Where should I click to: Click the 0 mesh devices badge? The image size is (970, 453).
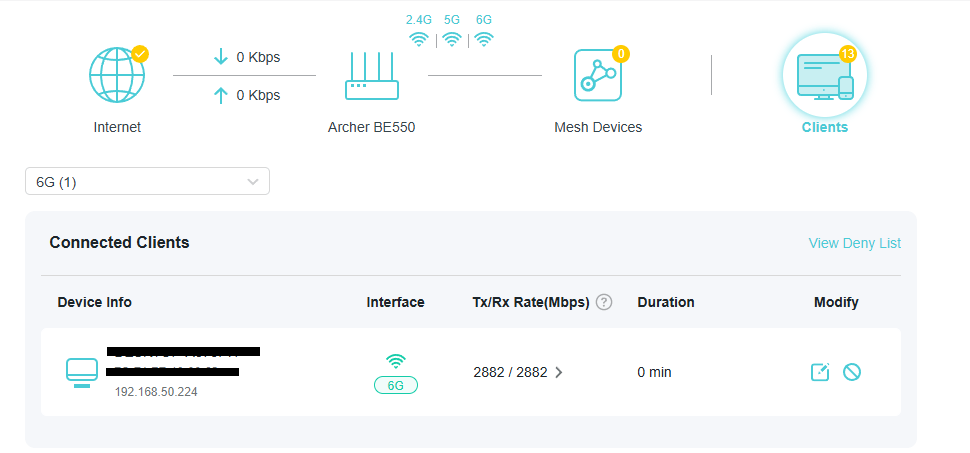621,54
